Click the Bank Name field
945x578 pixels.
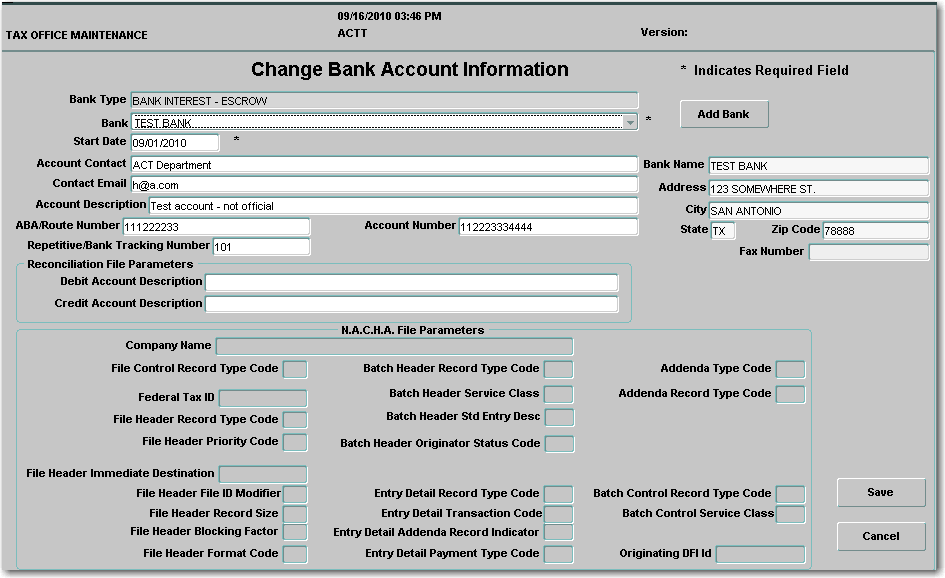tap(818, 166)
